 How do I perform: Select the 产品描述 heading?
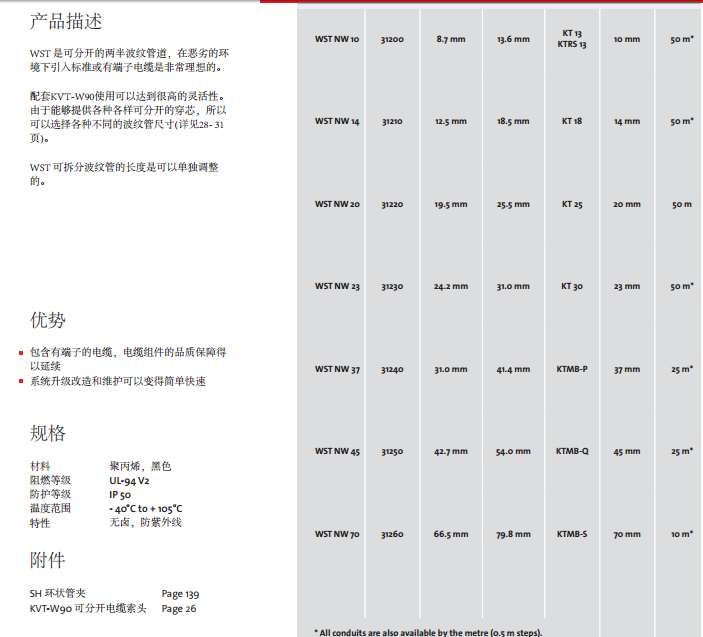coord(66,21)
